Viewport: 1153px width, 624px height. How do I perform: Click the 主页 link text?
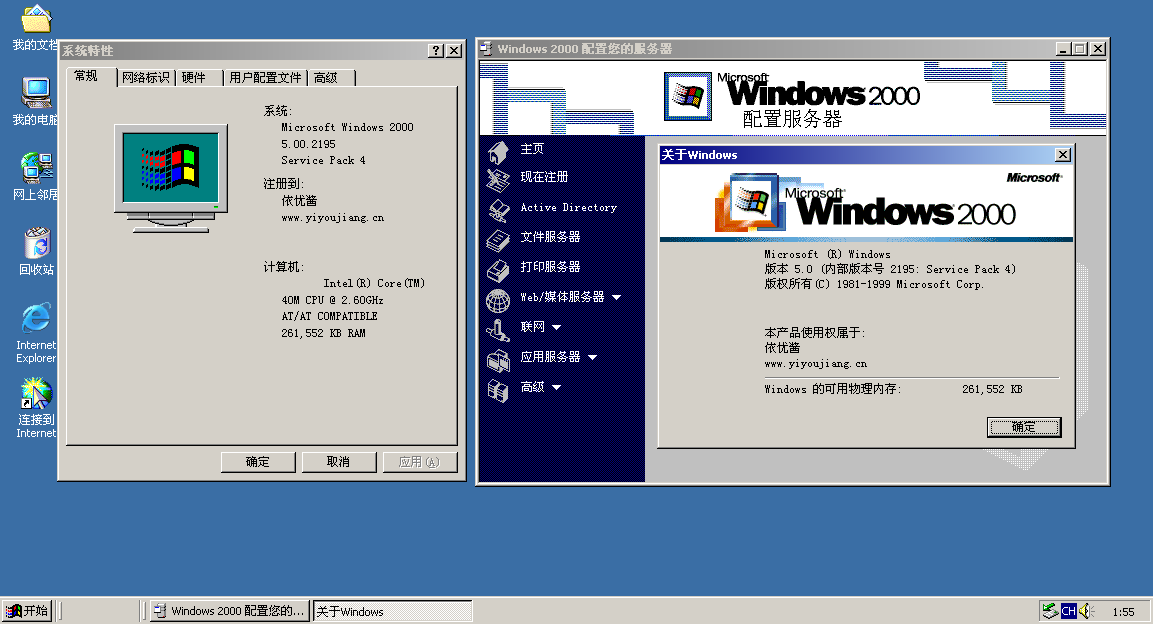(532, 149)
